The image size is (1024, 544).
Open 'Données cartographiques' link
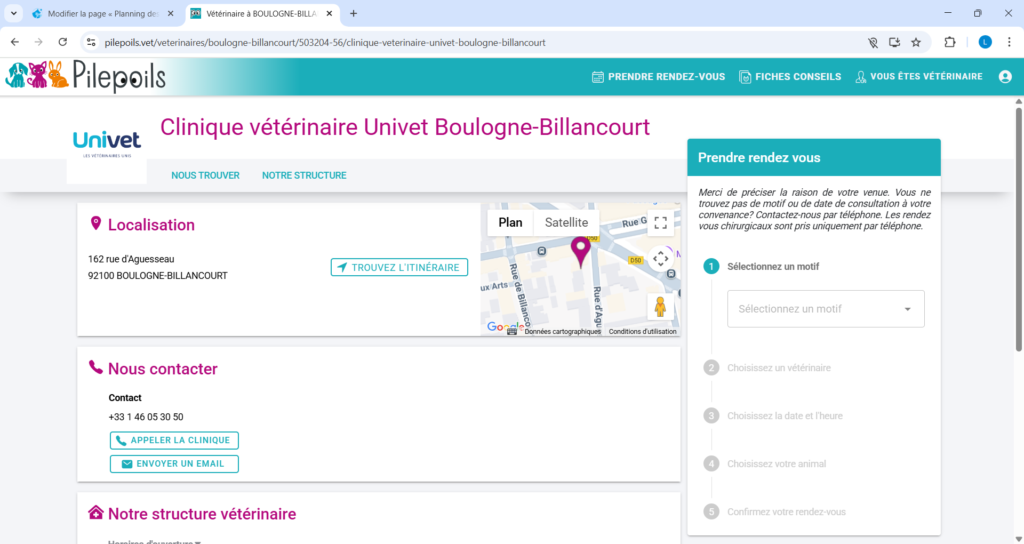(x=562, y=332)
